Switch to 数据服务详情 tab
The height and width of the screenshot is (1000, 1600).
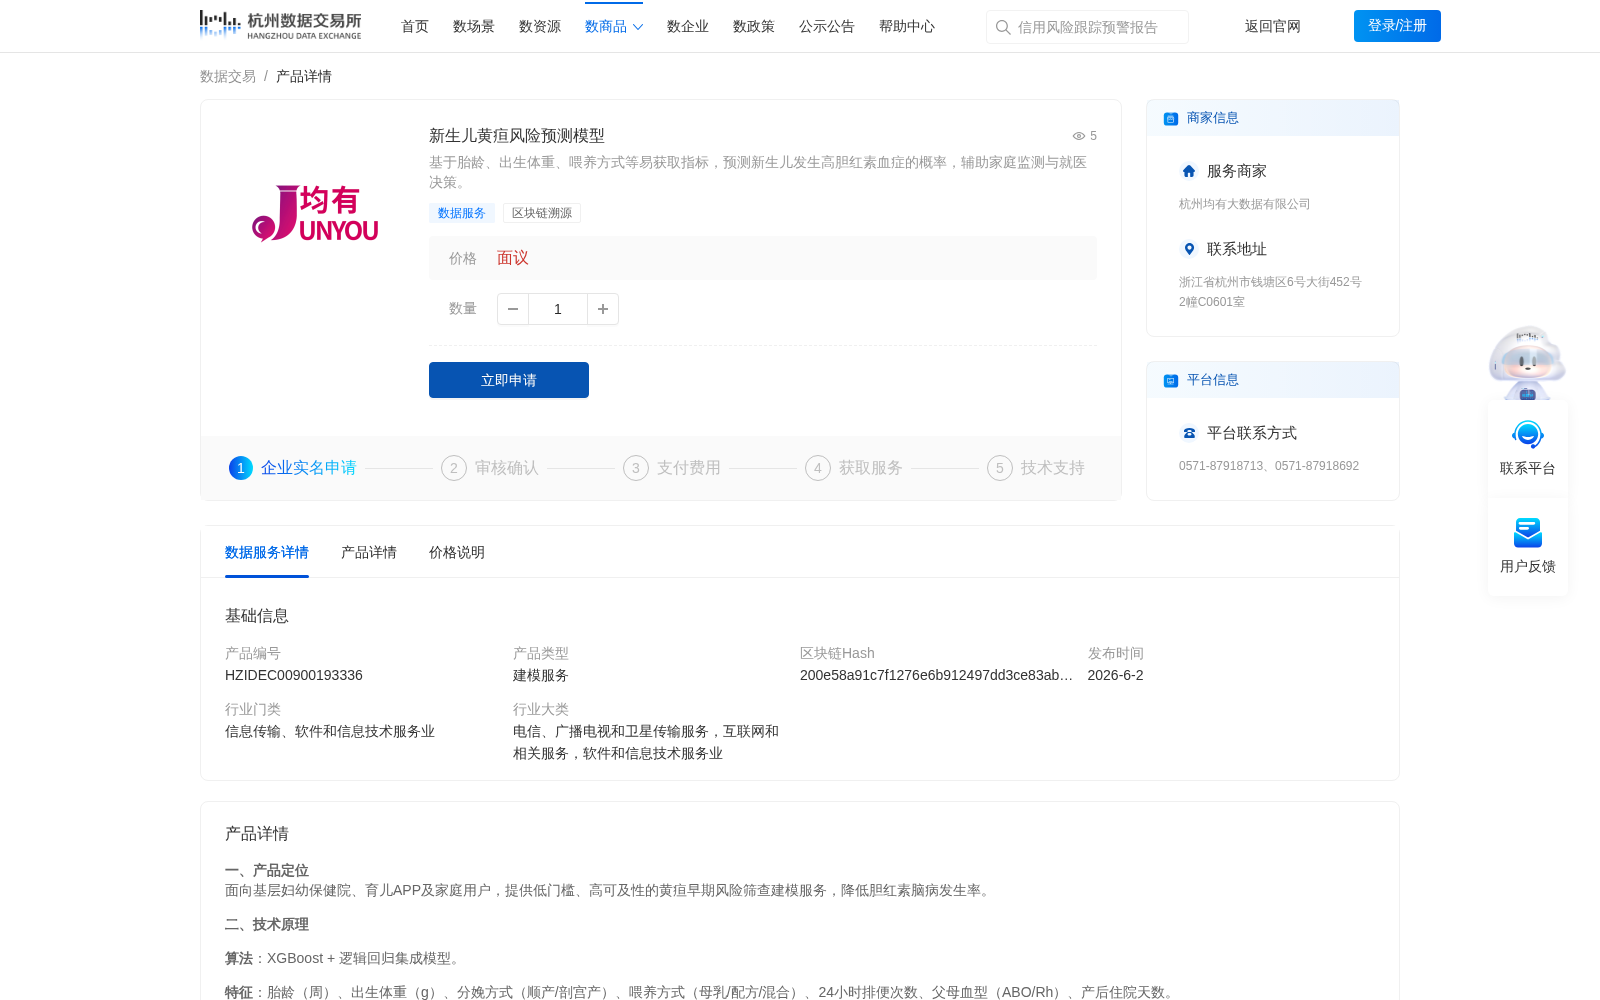point(267,553)
